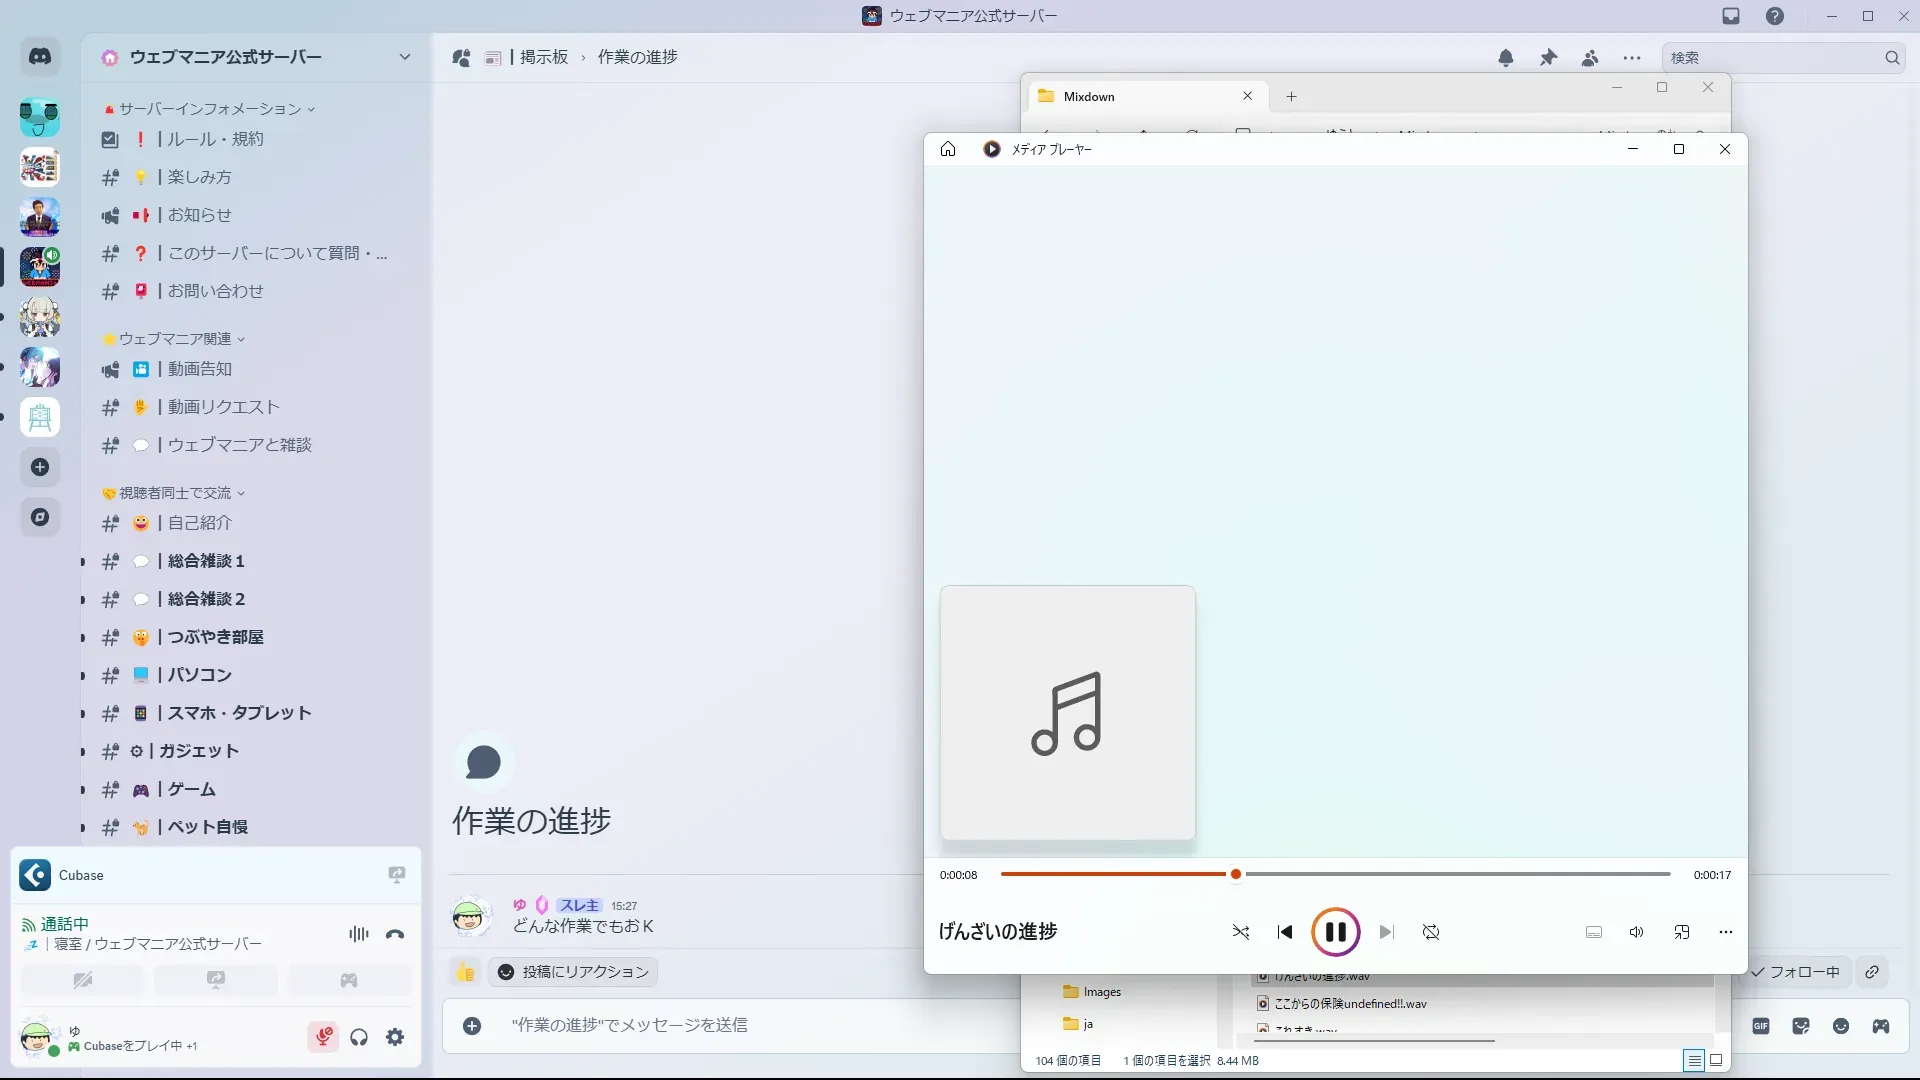1920x1080 pixels.
Task: Toggle repeat mode in Media Player
Action: (x=1431, y=932)
